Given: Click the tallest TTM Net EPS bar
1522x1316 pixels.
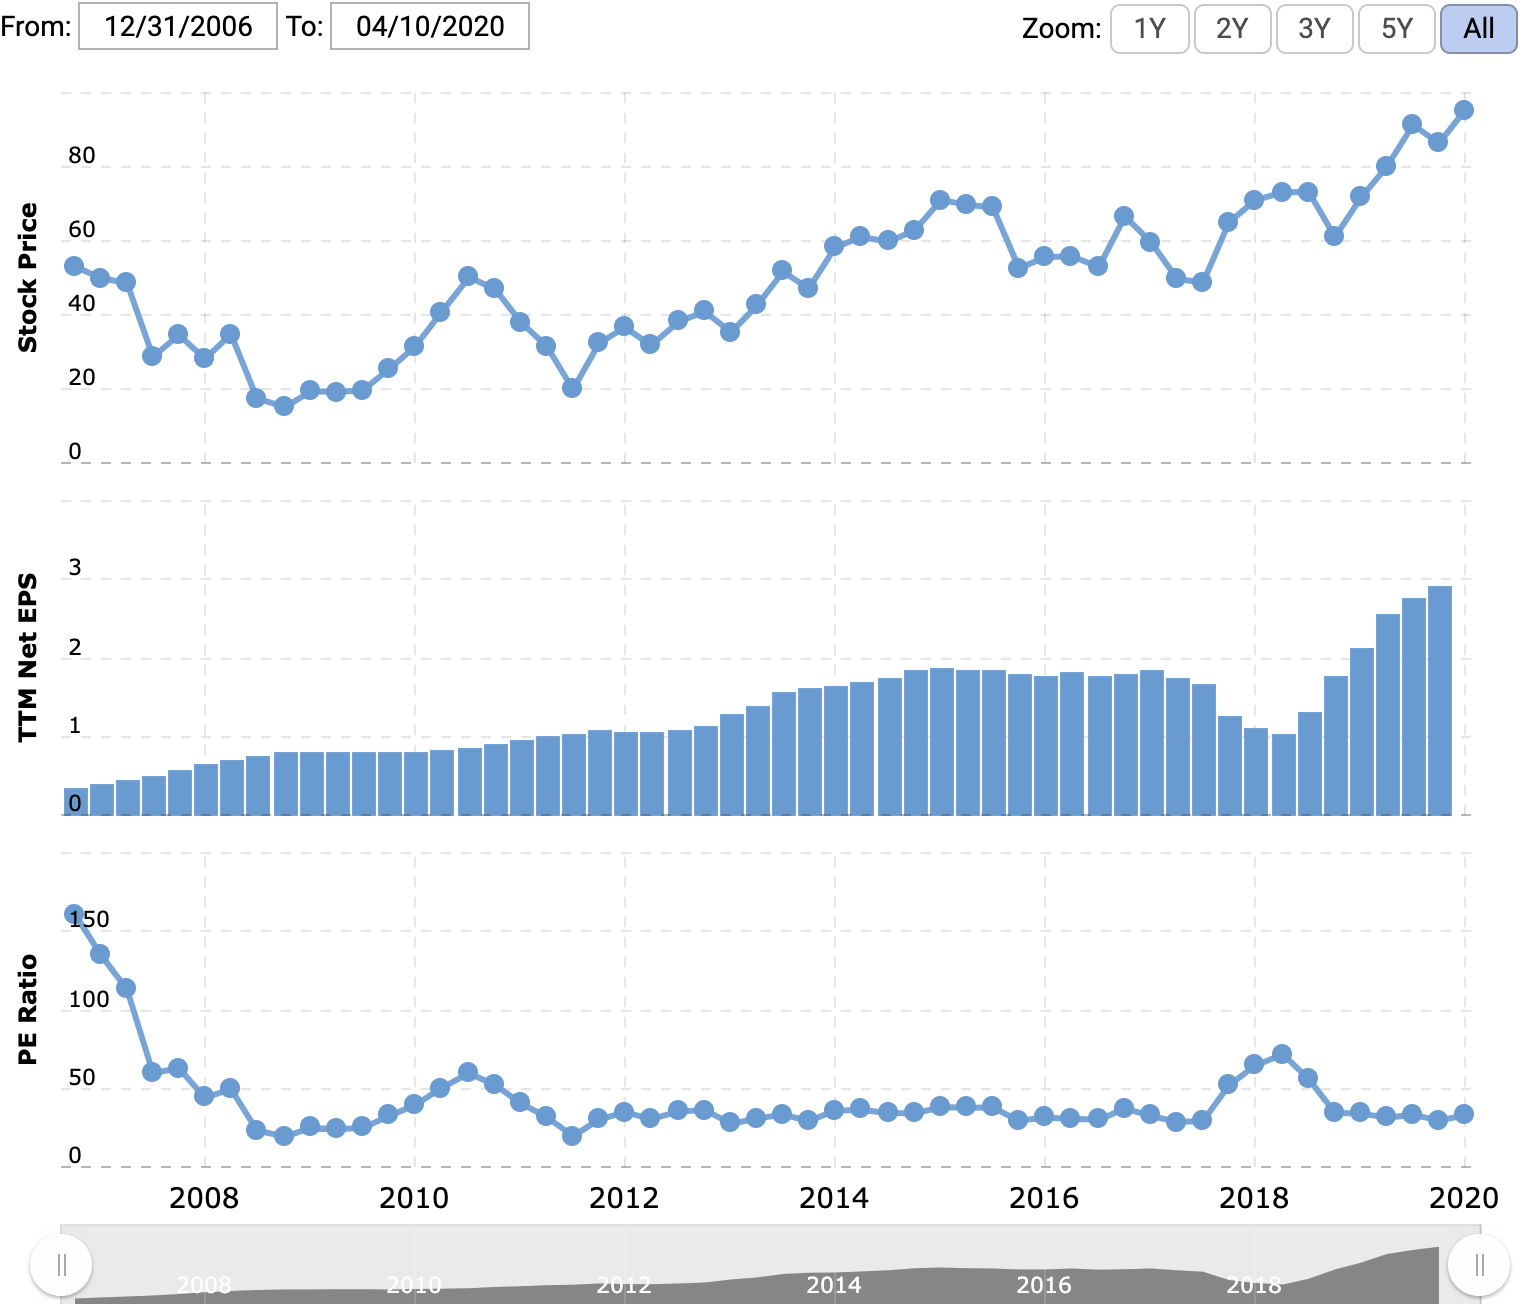Looking at the screenshot, I should pos(1440,700).
